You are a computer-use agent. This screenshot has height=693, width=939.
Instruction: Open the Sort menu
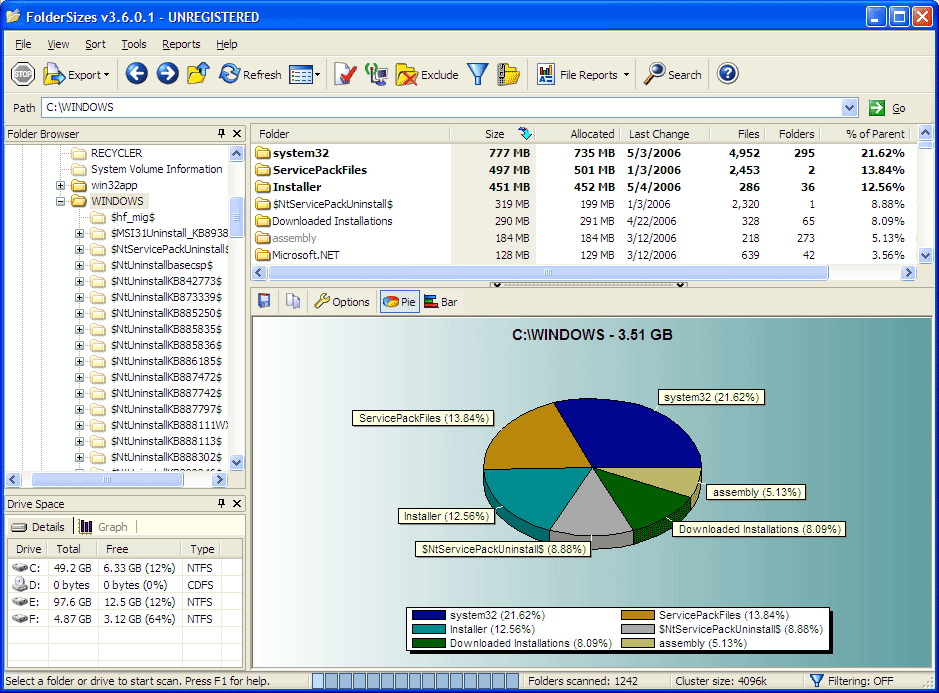click(x=95, y=44)
